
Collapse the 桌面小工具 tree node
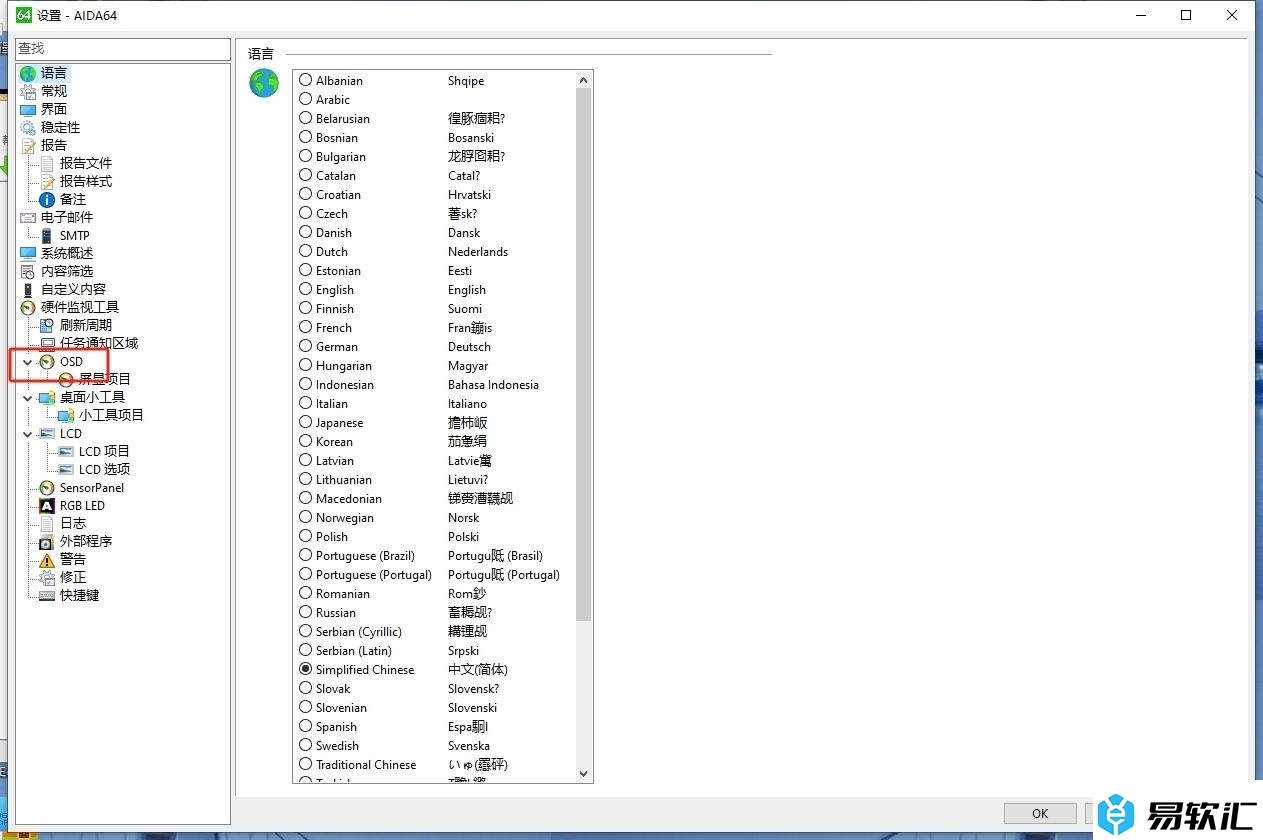click(x=28, y=397)
